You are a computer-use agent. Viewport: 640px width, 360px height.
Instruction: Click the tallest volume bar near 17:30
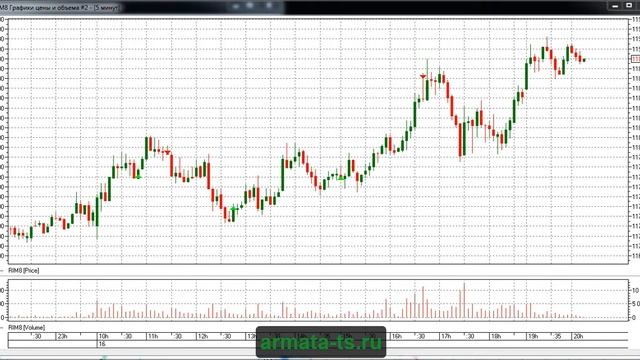[464, 300]
